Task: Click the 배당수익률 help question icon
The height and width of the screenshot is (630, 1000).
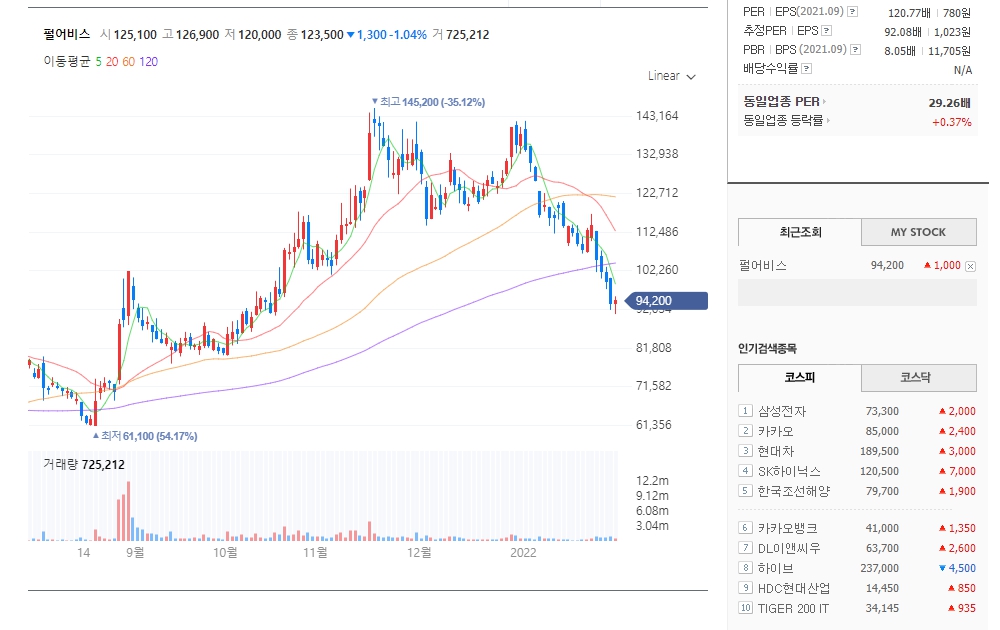Action: pos(807,68)
